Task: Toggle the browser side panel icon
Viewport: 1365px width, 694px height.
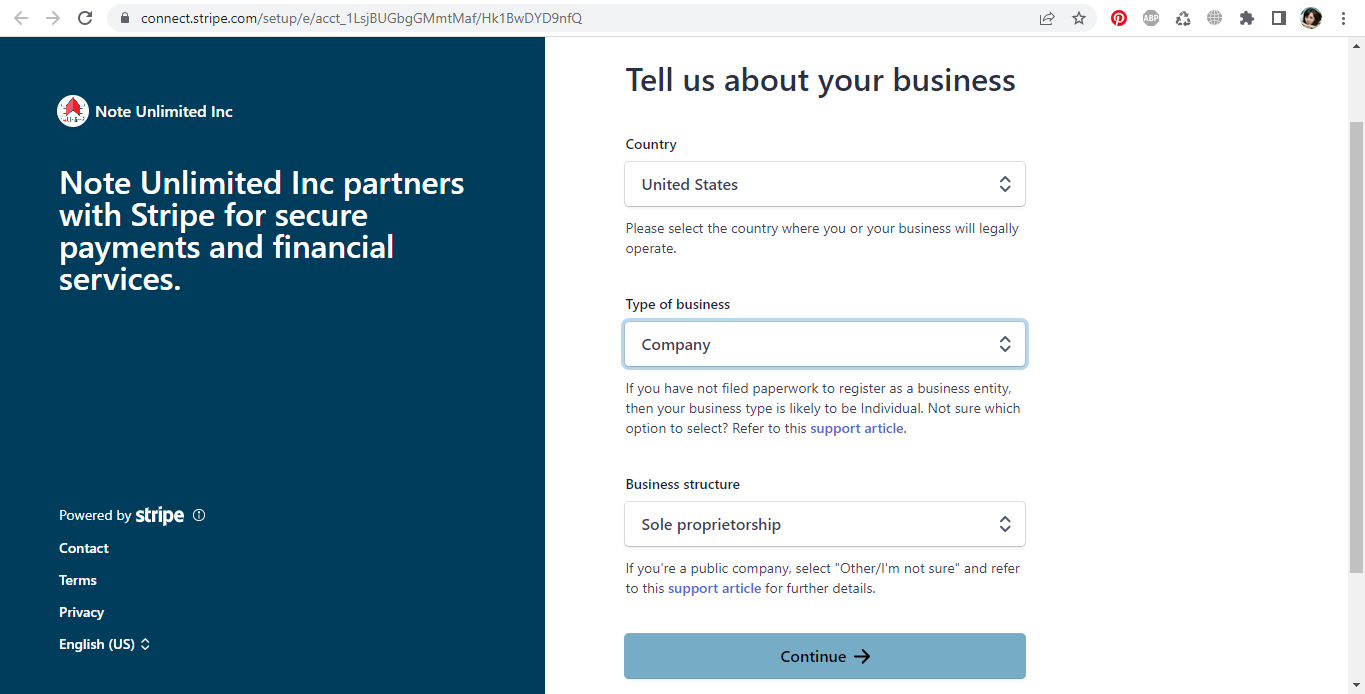Action: [x=1279, y=18]
